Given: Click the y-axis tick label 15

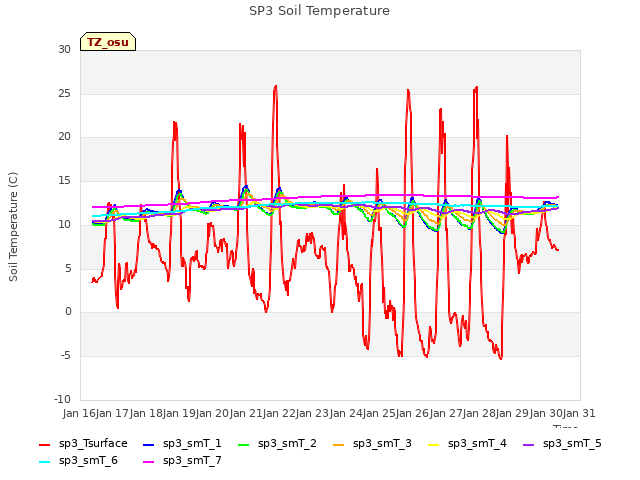Looking at the screenshot, I should [64, 180].
